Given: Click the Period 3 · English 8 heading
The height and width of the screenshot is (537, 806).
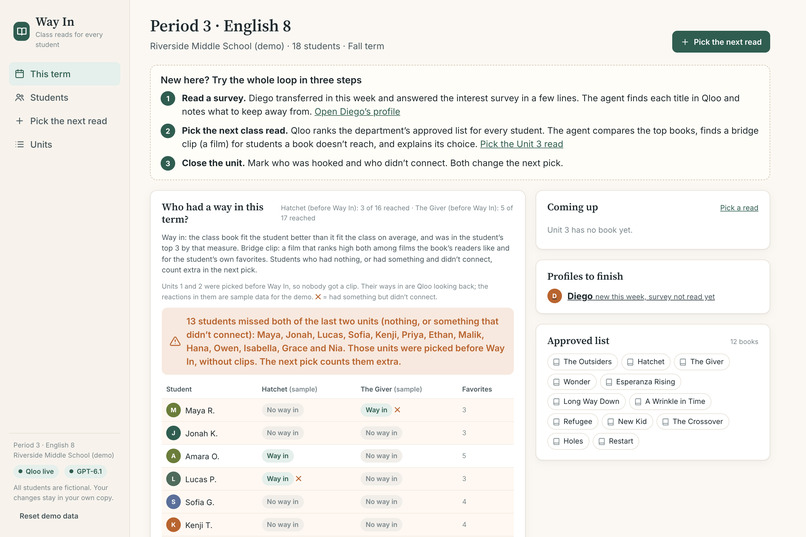Looking at the screenshot, I should pos(221,26).
